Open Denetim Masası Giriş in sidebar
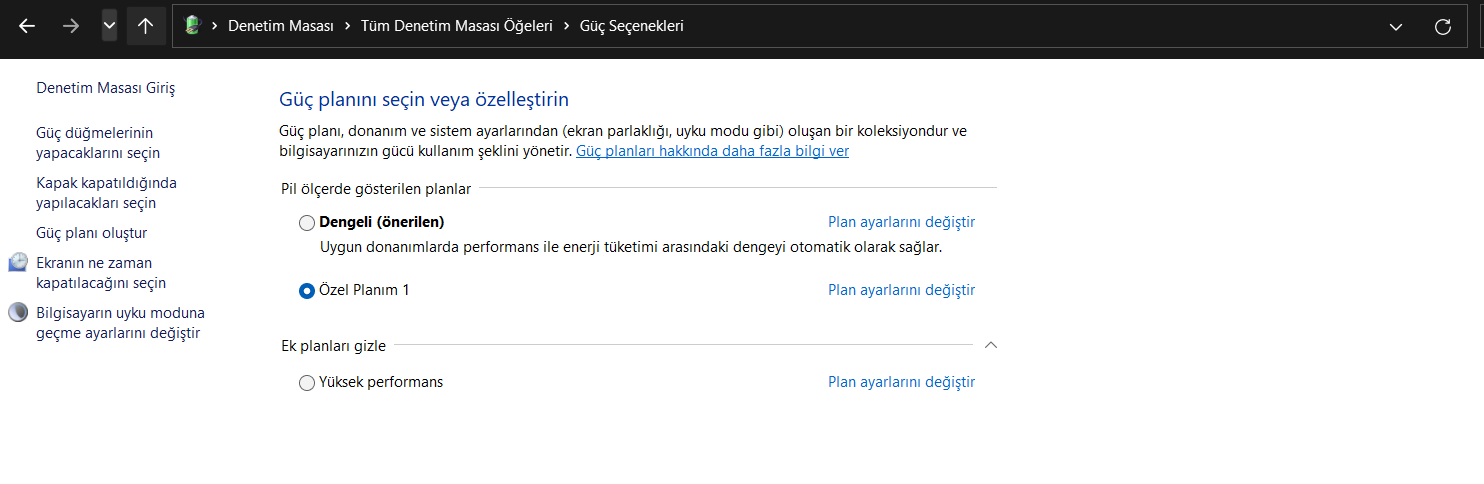This screenshot has height=484, width=1484. click(106, 88)
